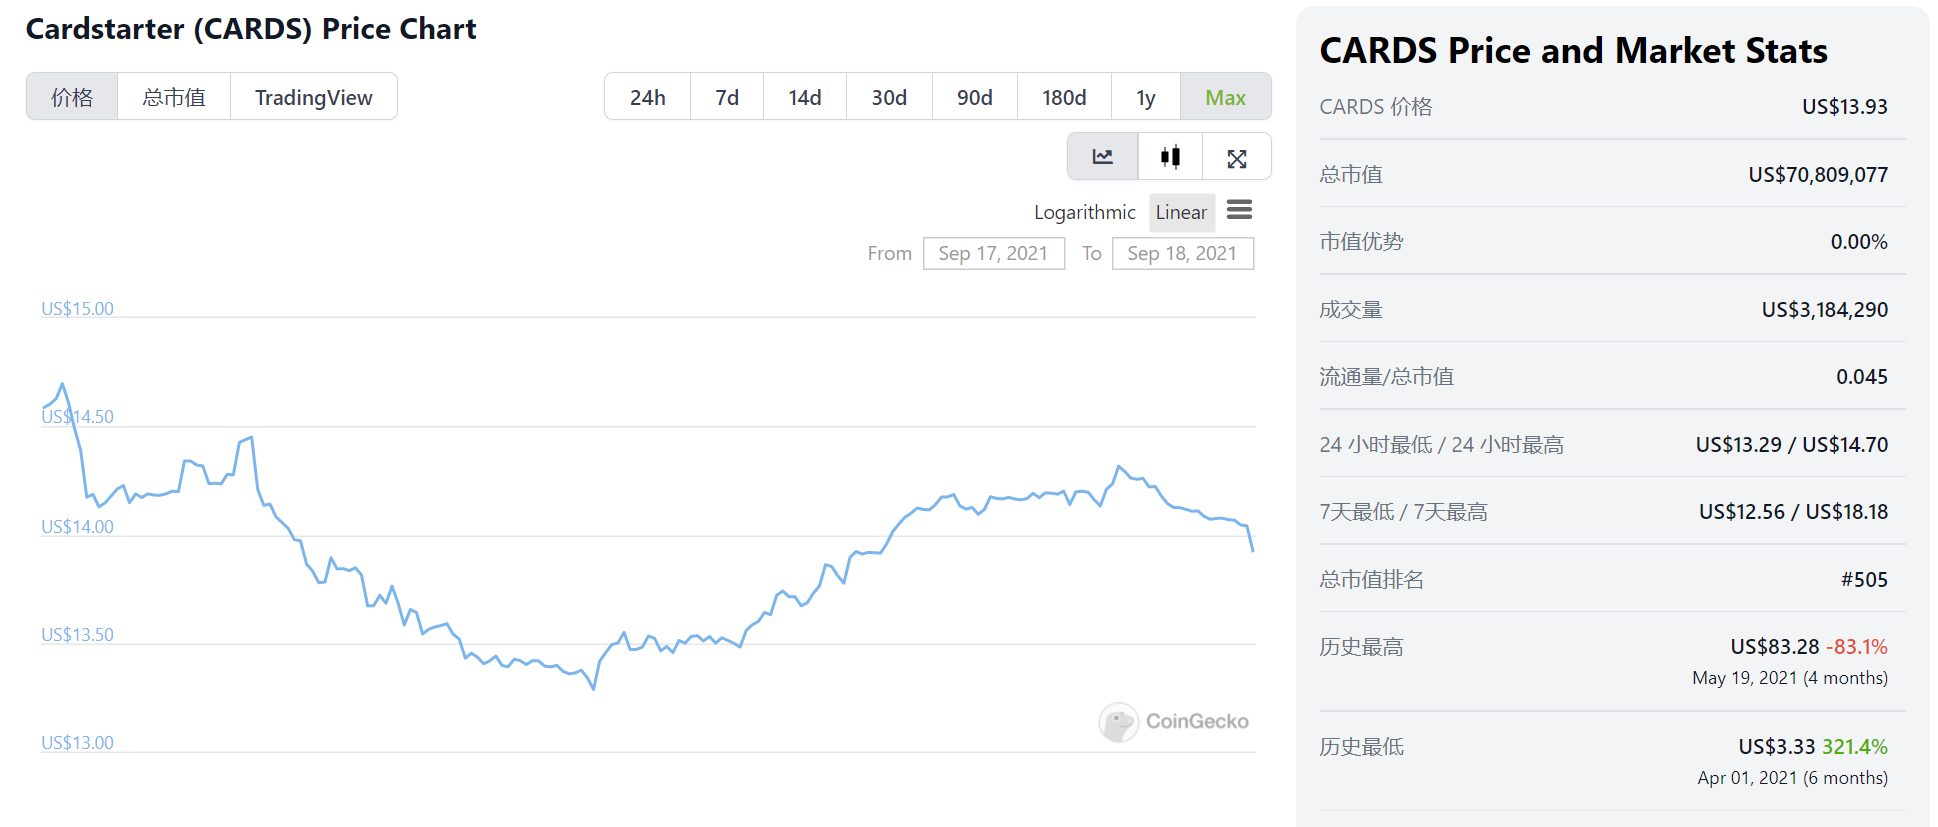Click market cap value US$70,809,077
1938x827 pixels.
[1817, 174]
